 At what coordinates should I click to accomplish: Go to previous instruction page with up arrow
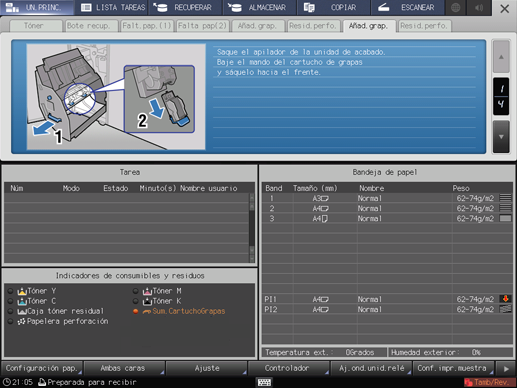501,57
